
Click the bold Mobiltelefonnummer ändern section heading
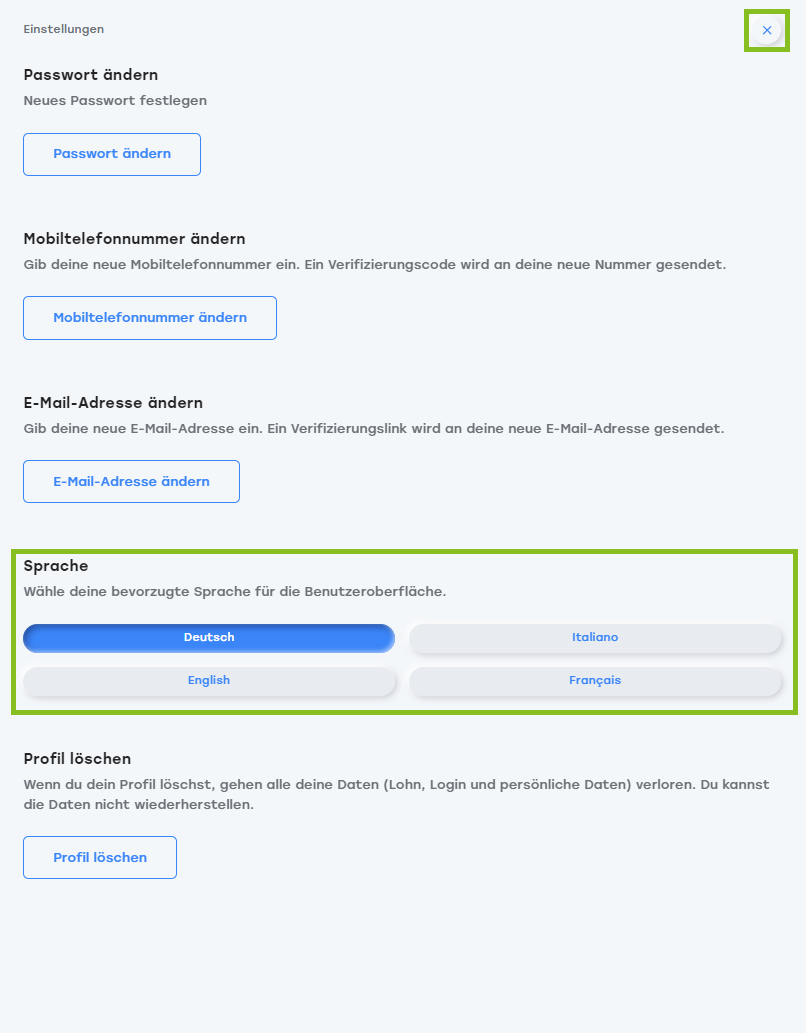pos(134,239)
